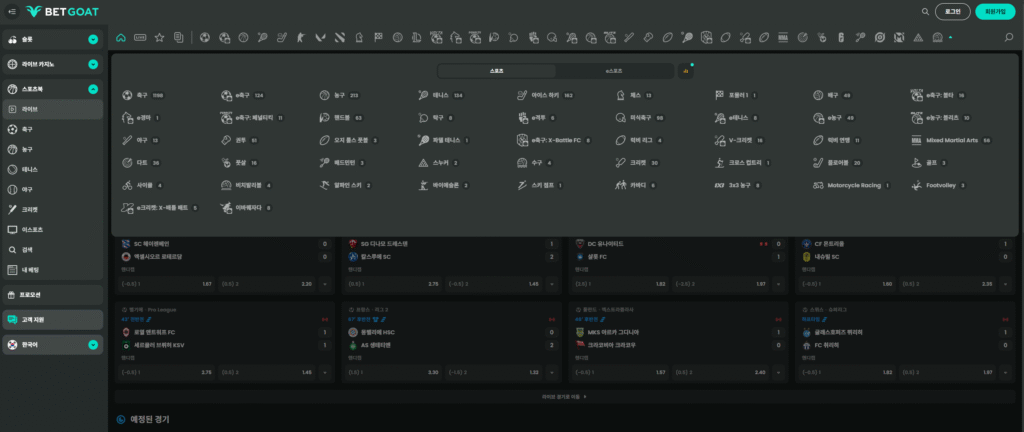Screen dimensions: 1024x432
Task: Switch to the e스포츠 tab
Action: click(614, 71)
